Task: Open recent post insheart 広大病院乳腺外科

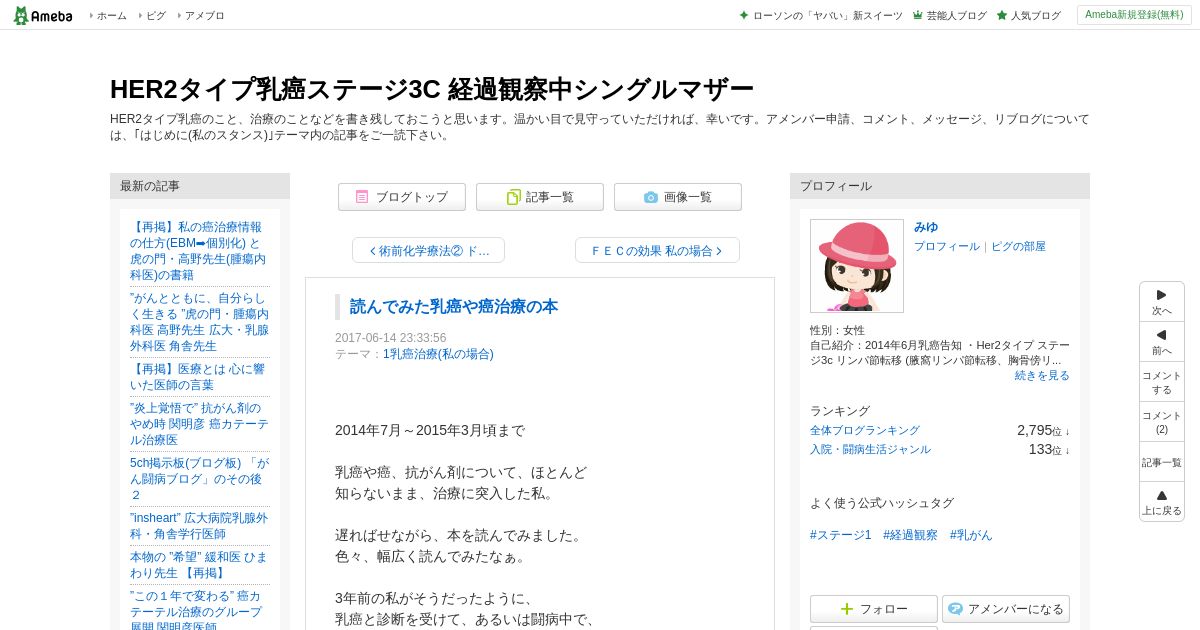Action: pyautogui.click(x=199, y=526)
